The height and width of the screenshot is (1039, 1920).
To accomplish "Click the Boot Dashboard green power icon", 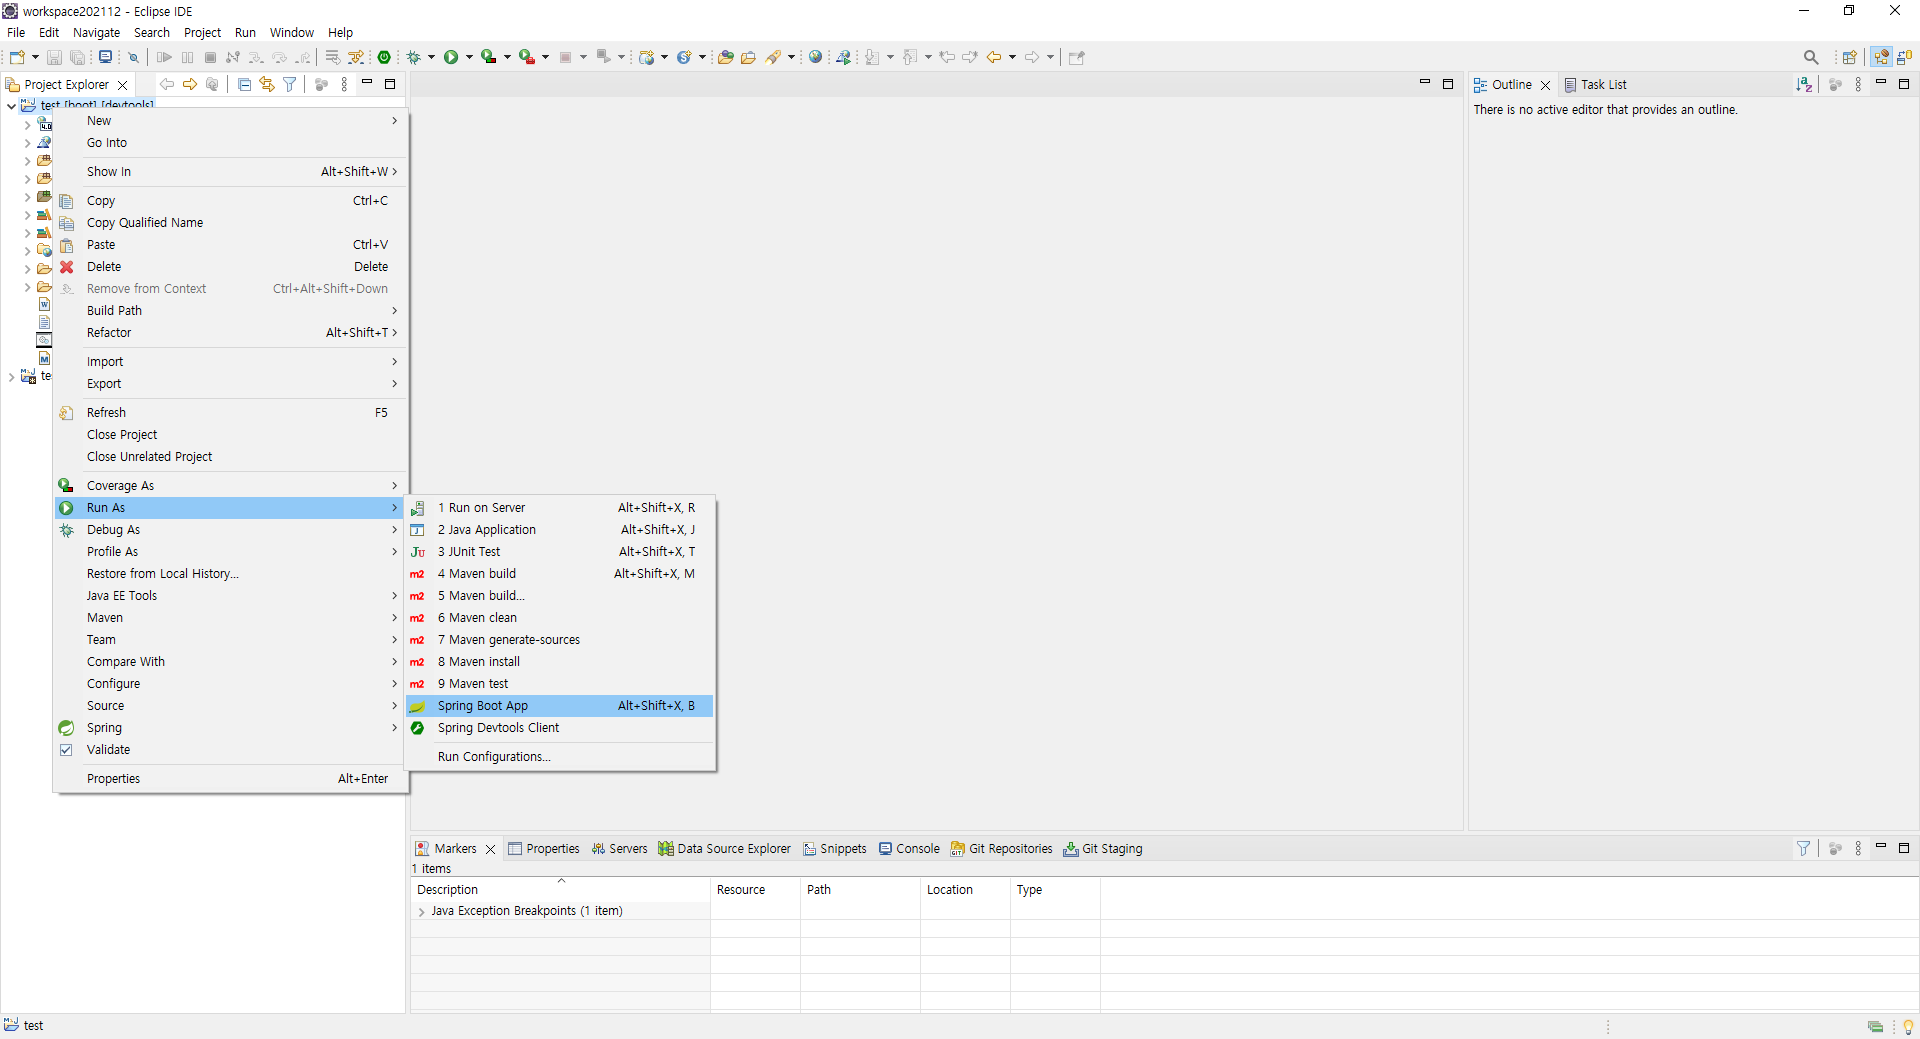I will (384, 57).
